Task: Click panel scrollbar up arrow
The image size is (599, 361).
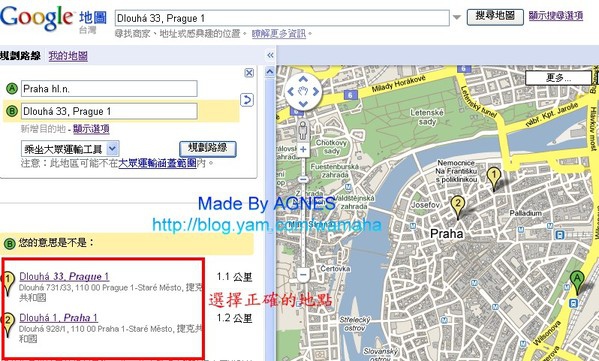Action: tap(270, 71)
